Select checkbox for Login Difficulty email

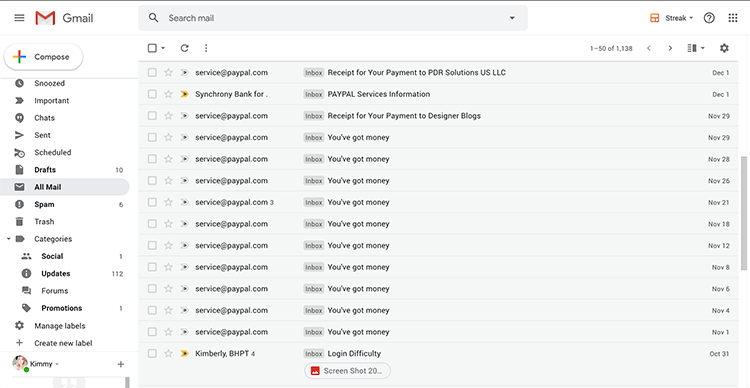click(x=152, y=354)
